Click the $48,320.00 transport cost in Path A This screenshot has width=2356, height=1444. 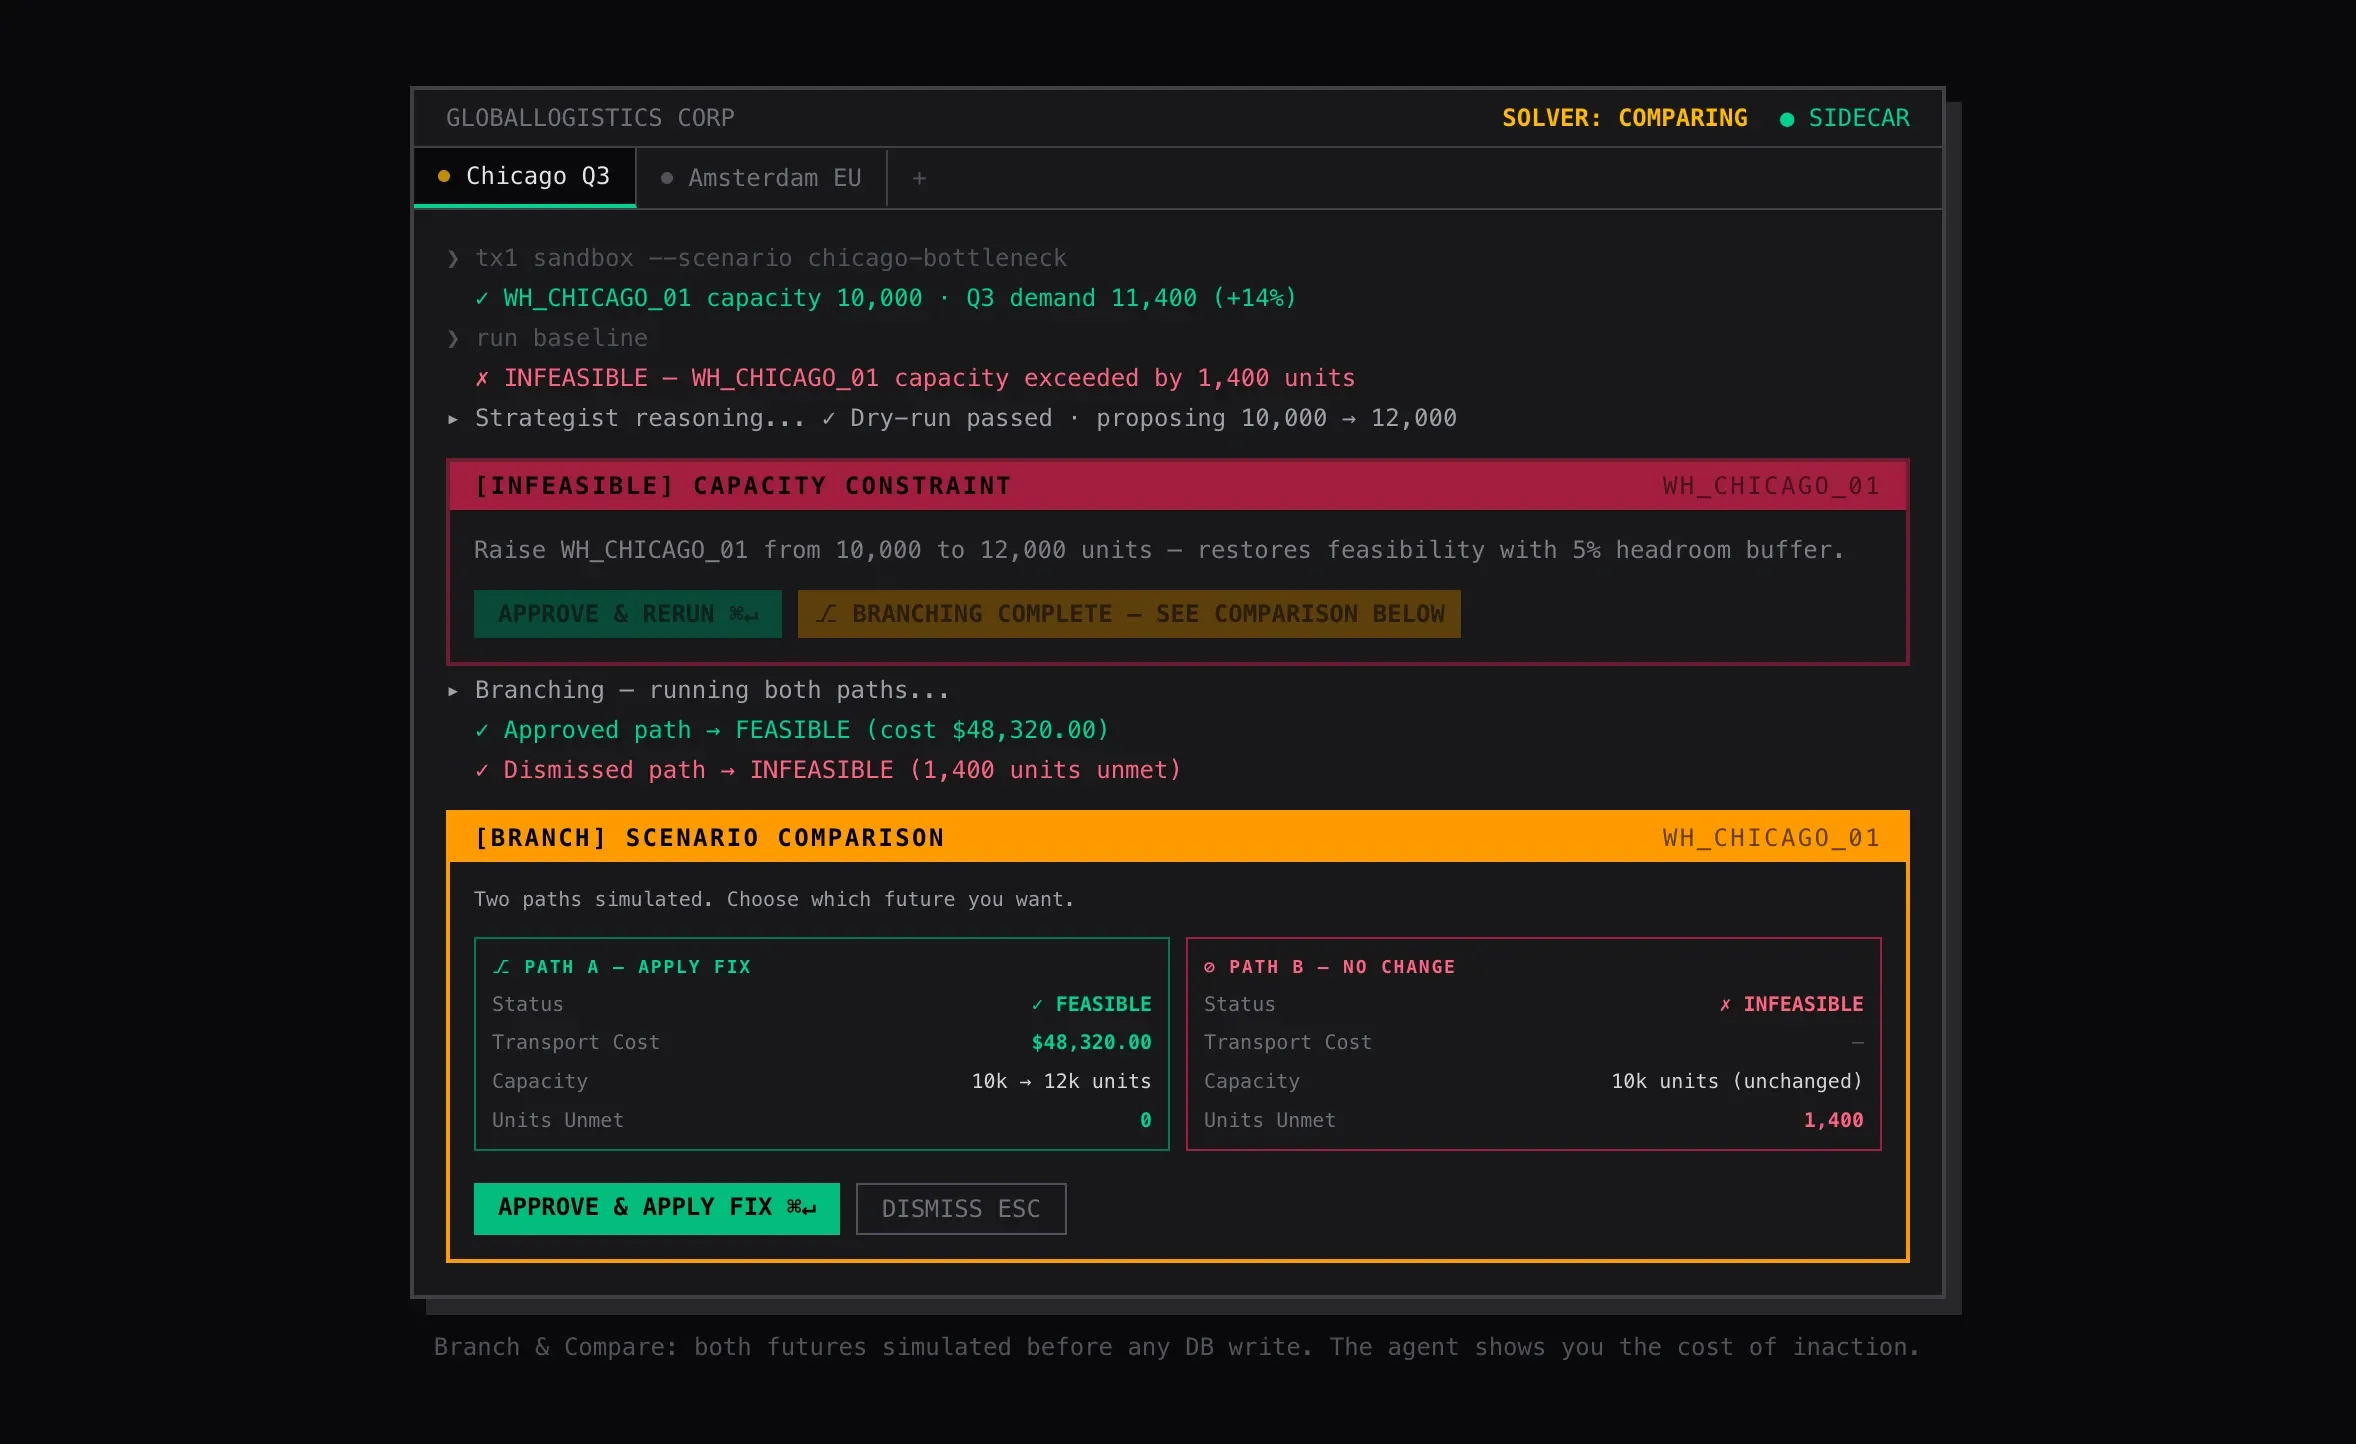coord(1091,1042)
